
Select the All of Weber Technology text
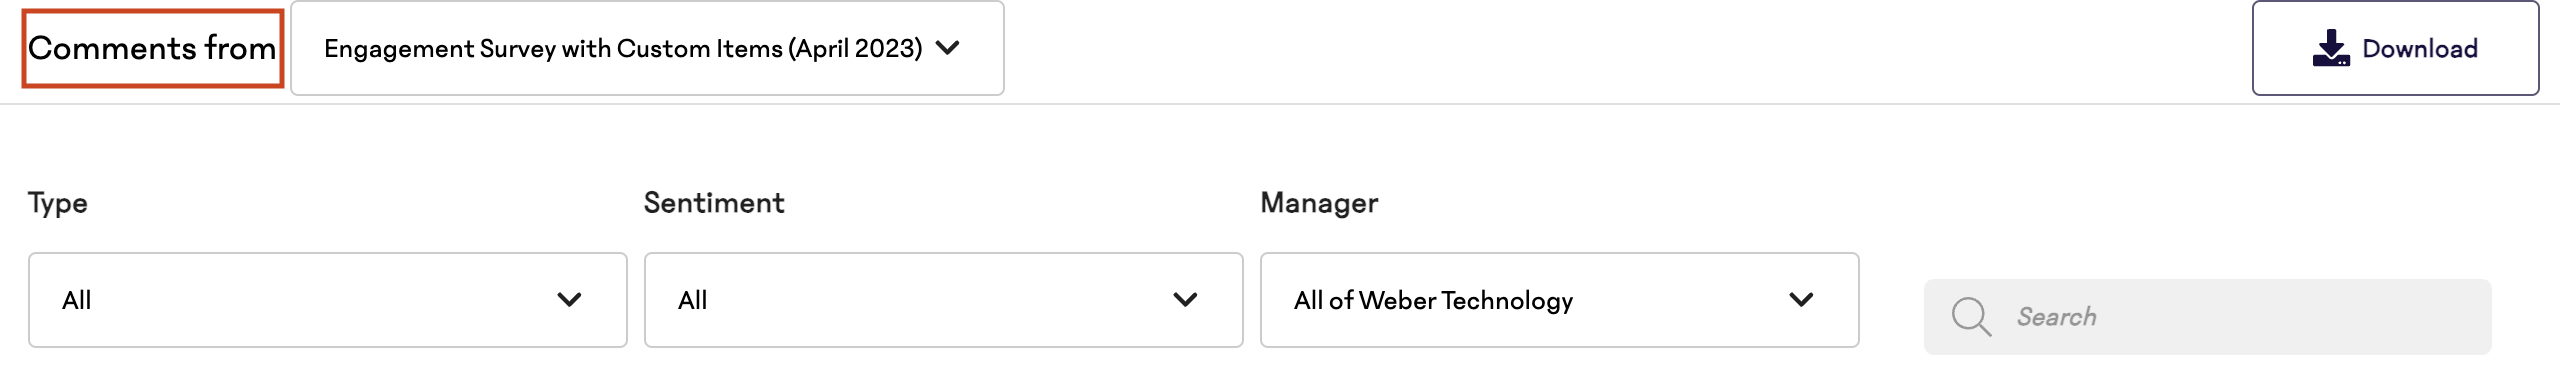[x=1434, y=300]
